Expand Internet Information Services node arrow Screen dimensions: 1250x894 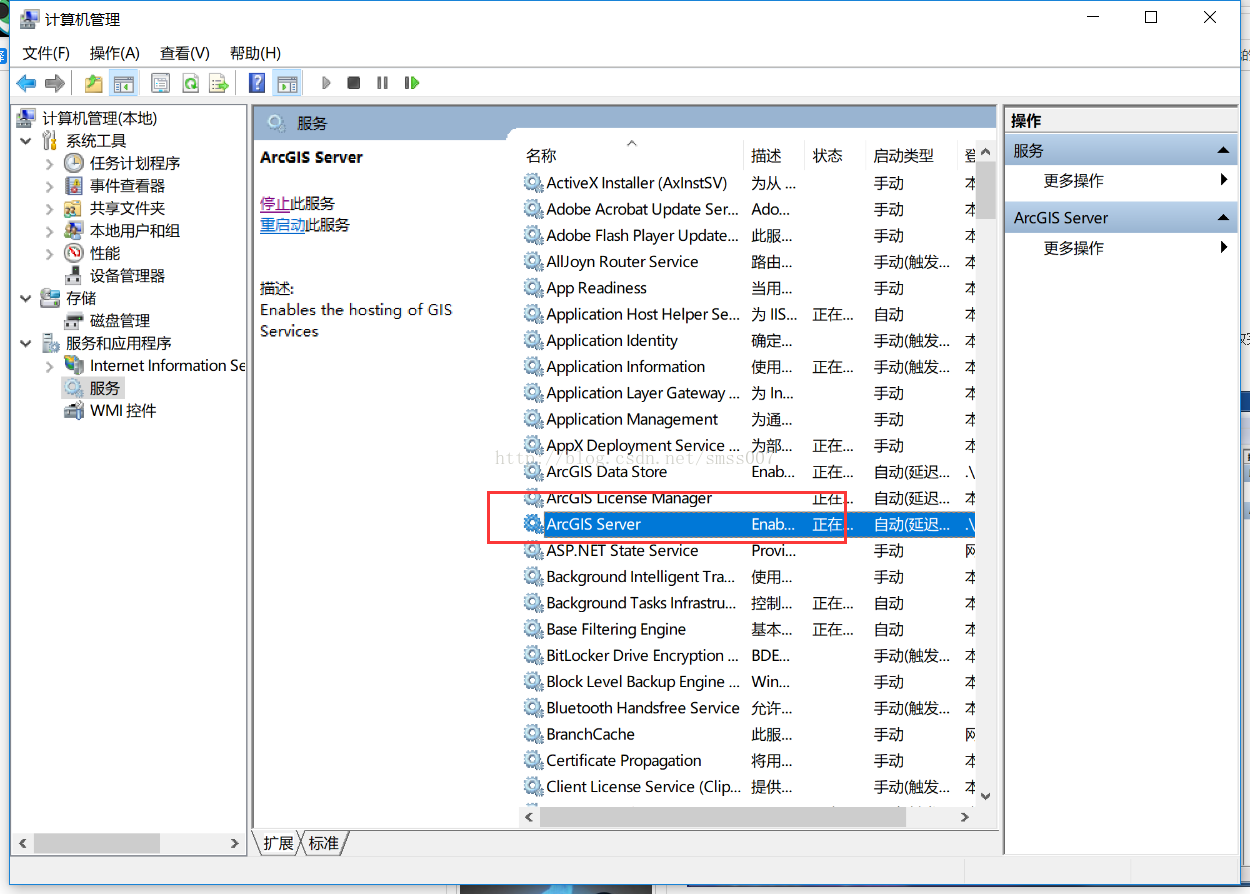point(49,366)
